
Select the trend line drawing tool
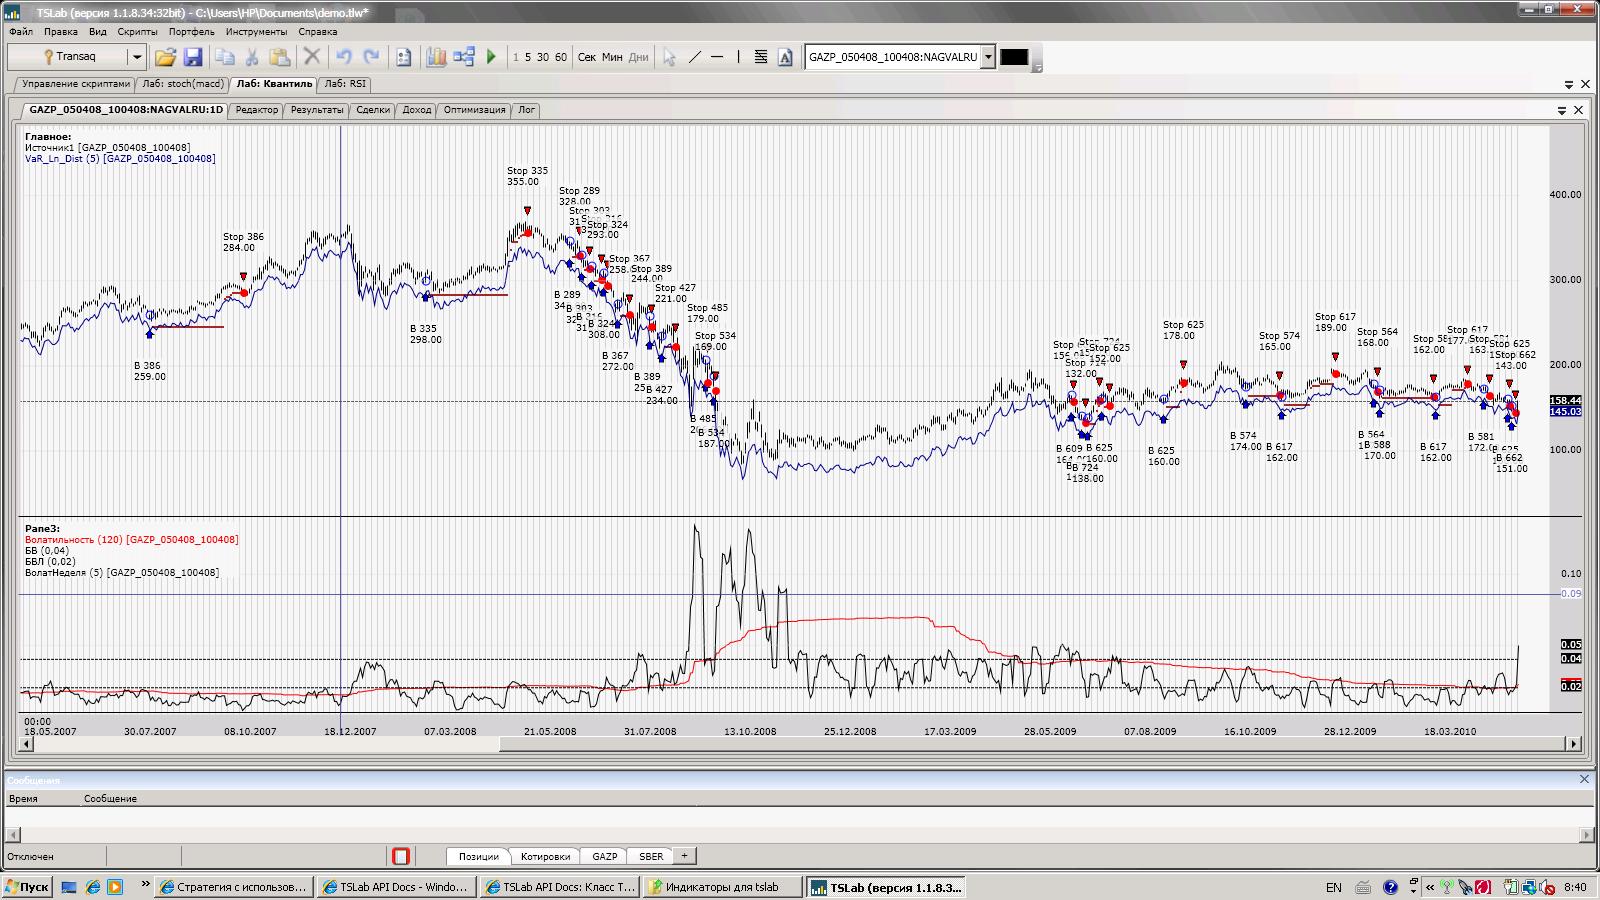click(695, 57)
